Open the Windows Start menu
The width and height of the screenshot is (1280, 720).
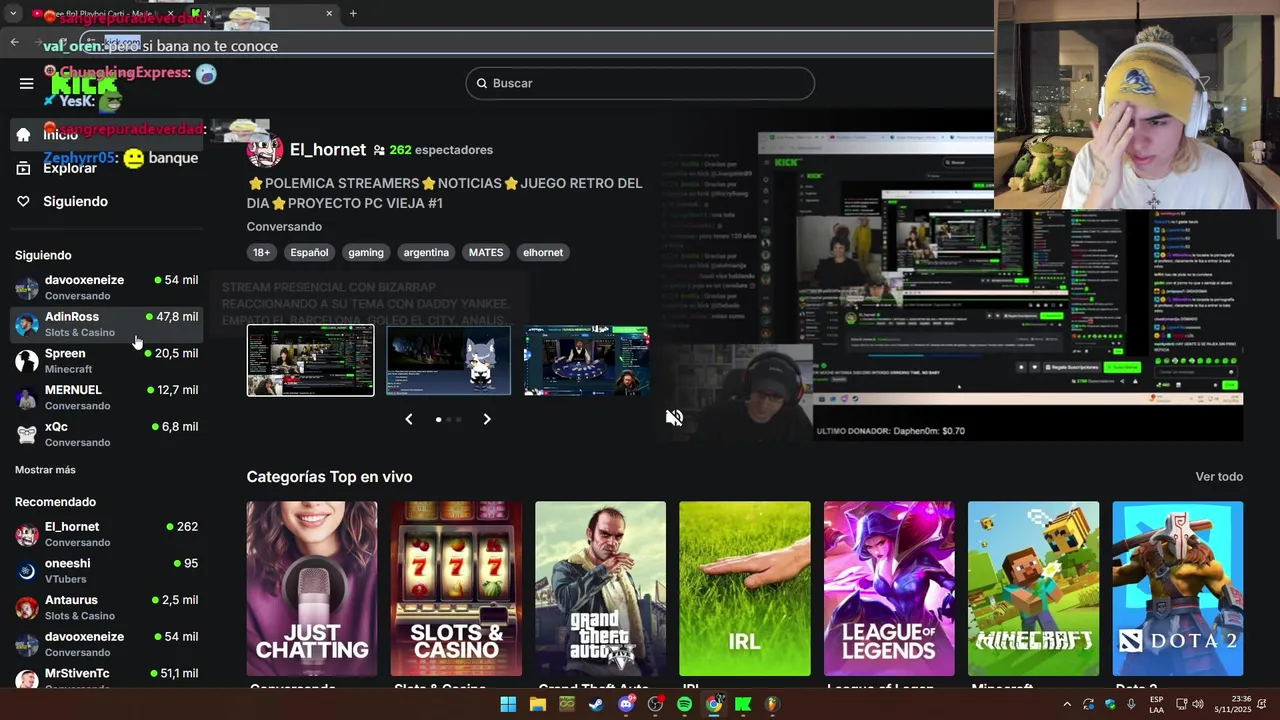pos(508,705)
